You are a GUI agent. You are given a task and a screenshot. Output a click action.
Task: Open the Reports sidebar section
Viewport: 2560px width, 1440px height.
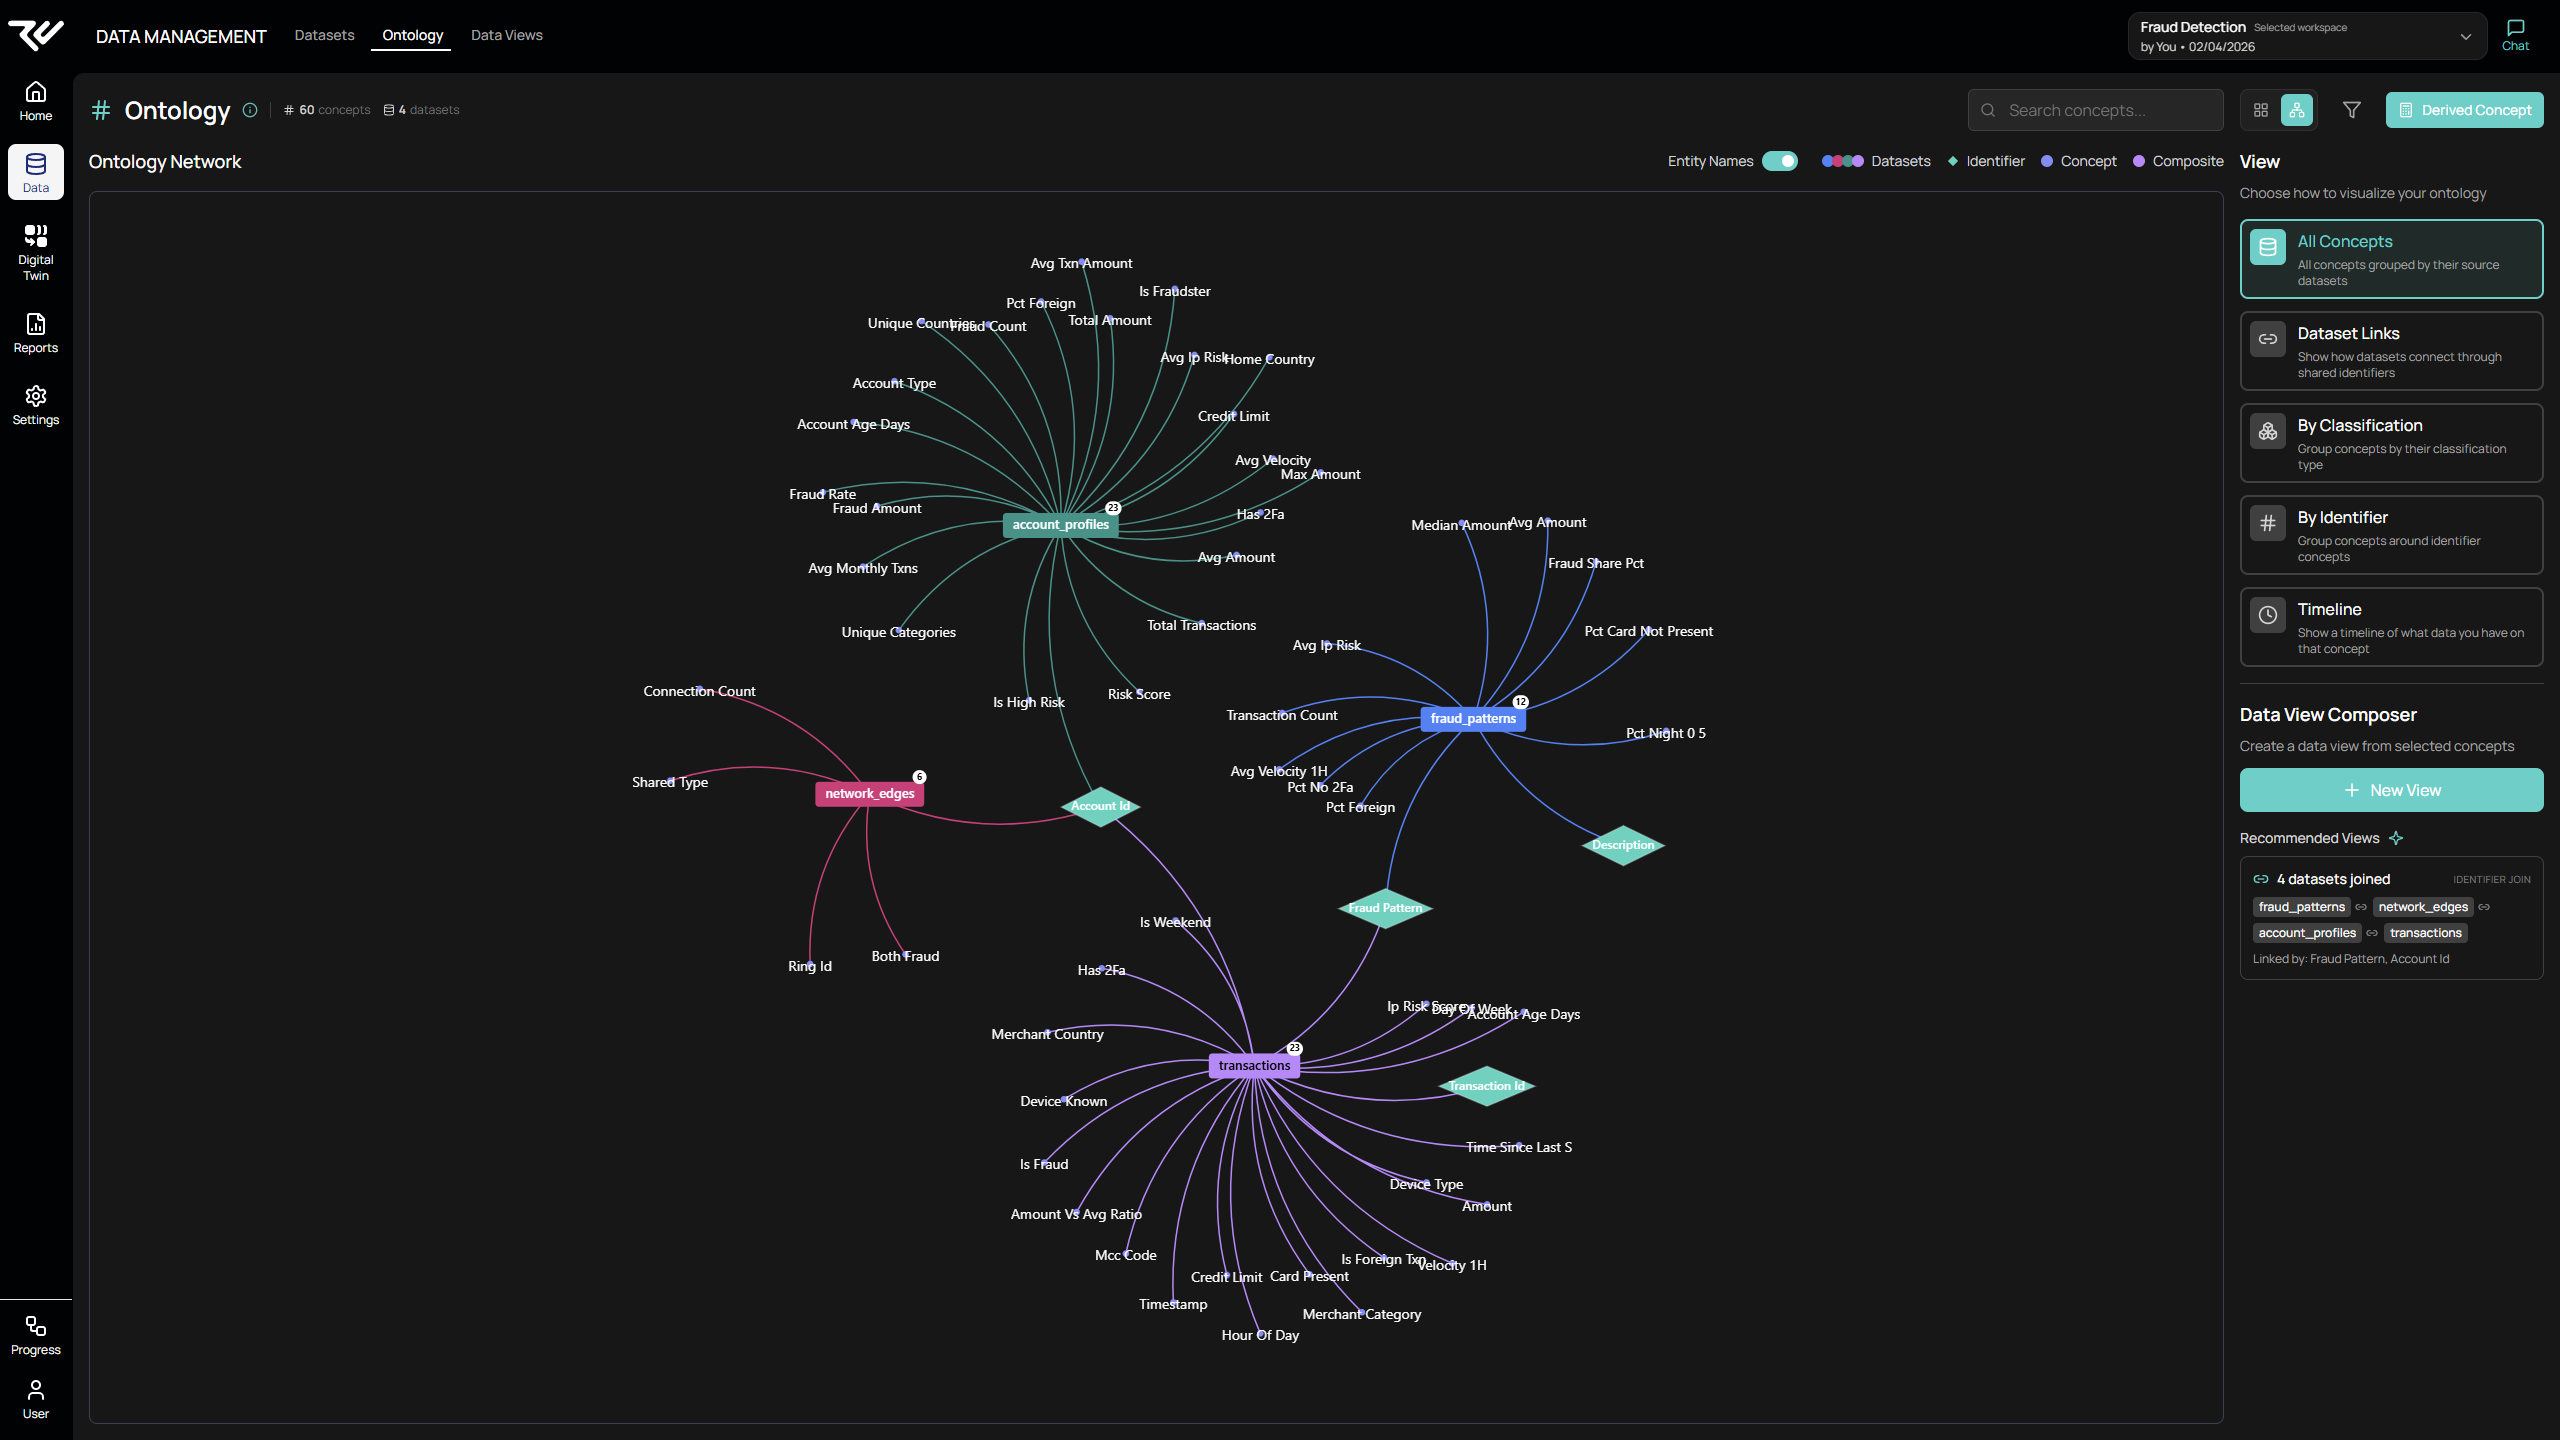click(35, 332)
